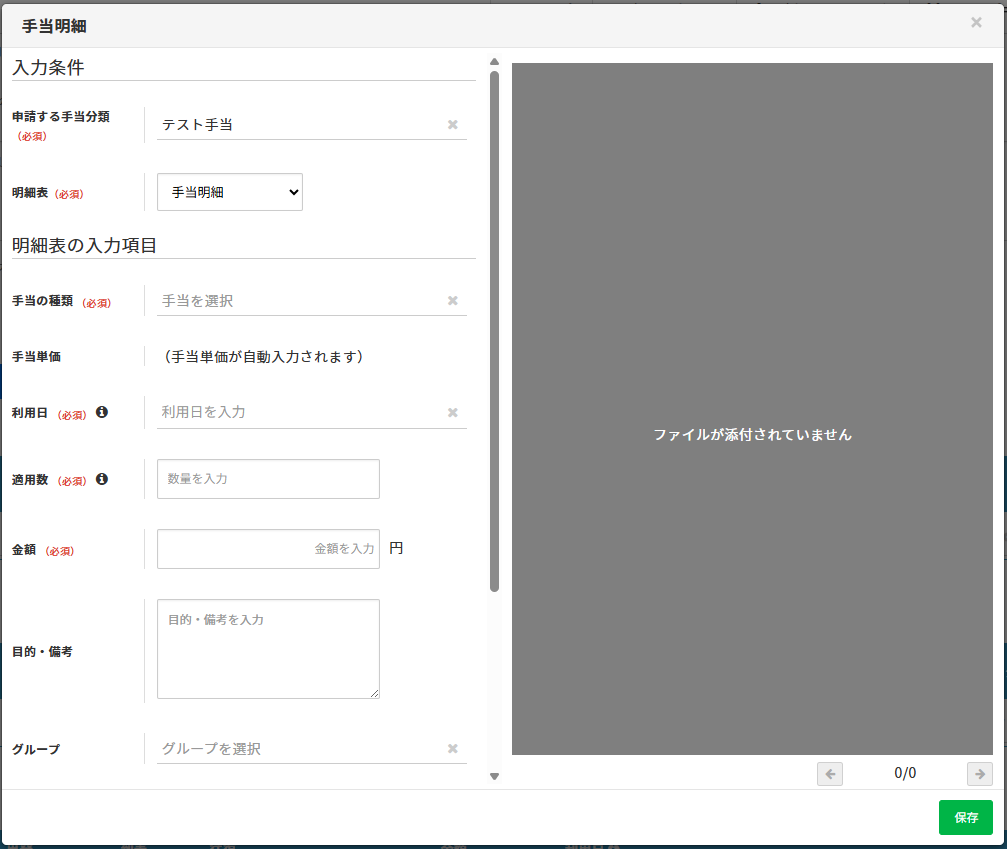Image resolution: width=1007 pixels, height=849 pixels.
Task: Clear the 利用日 date field with x icon
Action: pos(452,413)
